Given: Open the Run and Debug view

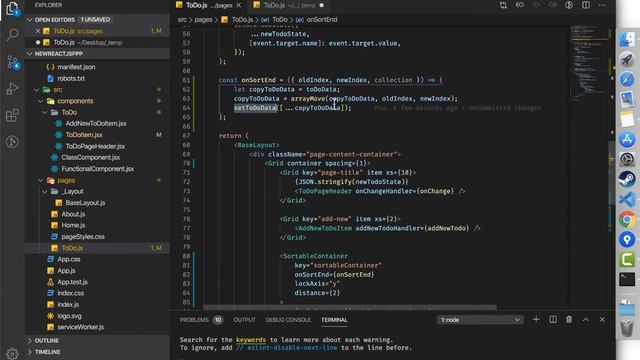Looking at the screenshot, I should pyautogui.click(x=12, y=88).
